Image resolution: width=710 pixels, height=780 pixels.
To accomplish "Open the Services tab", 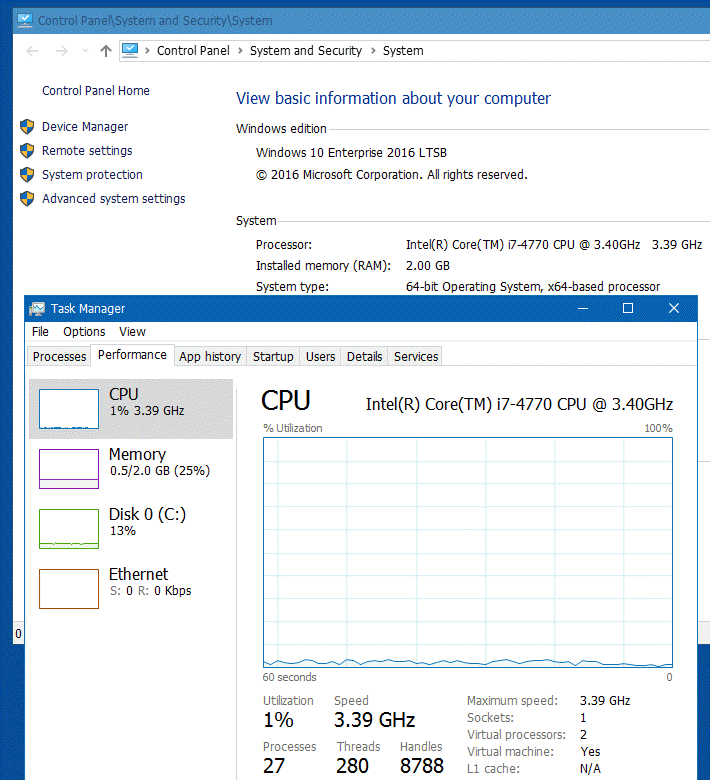I will tap(416, 356).
